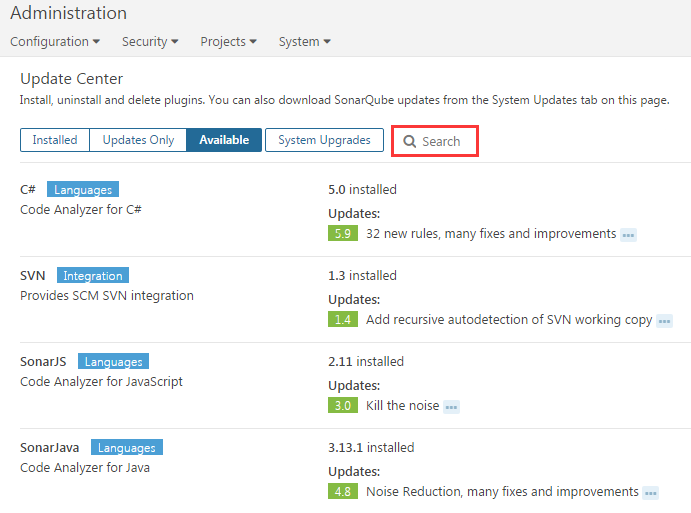Click 'Add recursive autodetection of SVN working copy'
The image size is (691, 513).
pos(509,320)
